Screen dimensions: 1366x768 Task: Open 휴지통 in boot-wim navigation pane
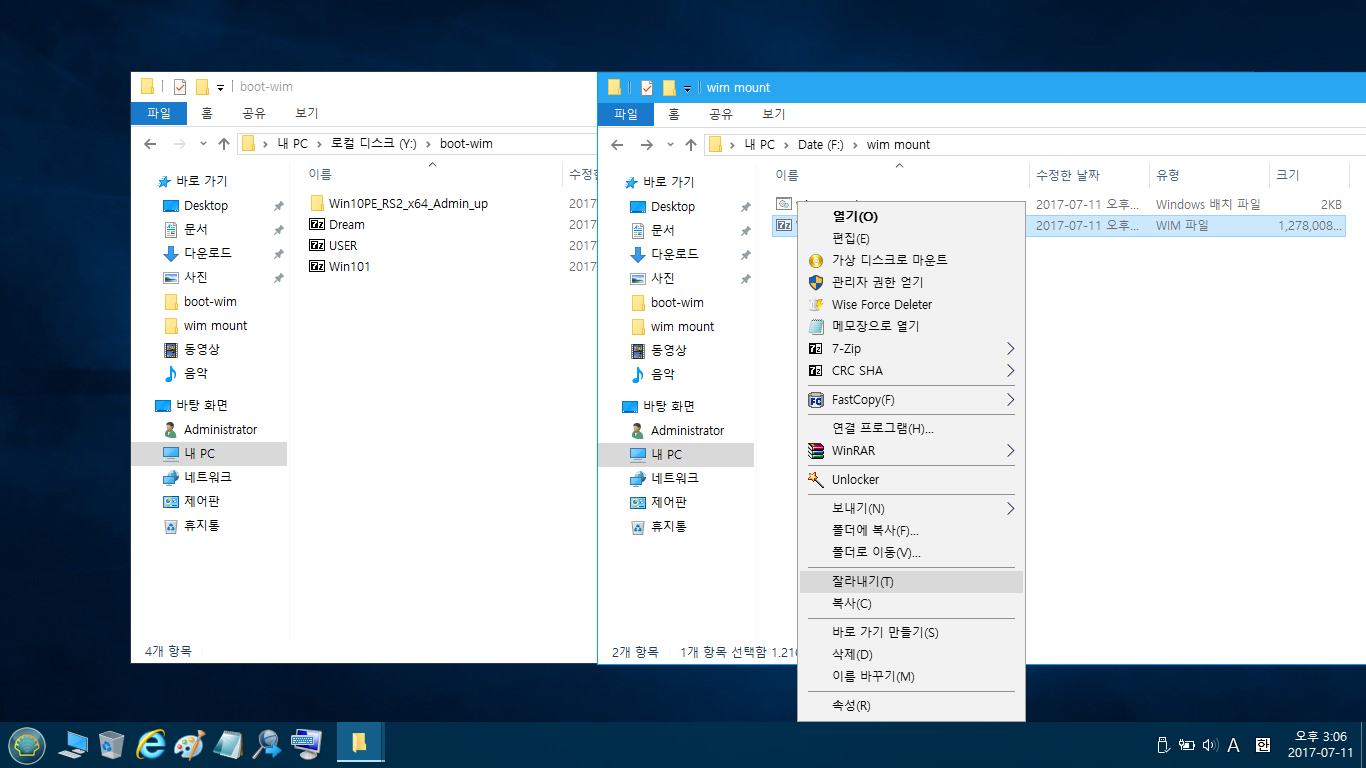point(202,525)
